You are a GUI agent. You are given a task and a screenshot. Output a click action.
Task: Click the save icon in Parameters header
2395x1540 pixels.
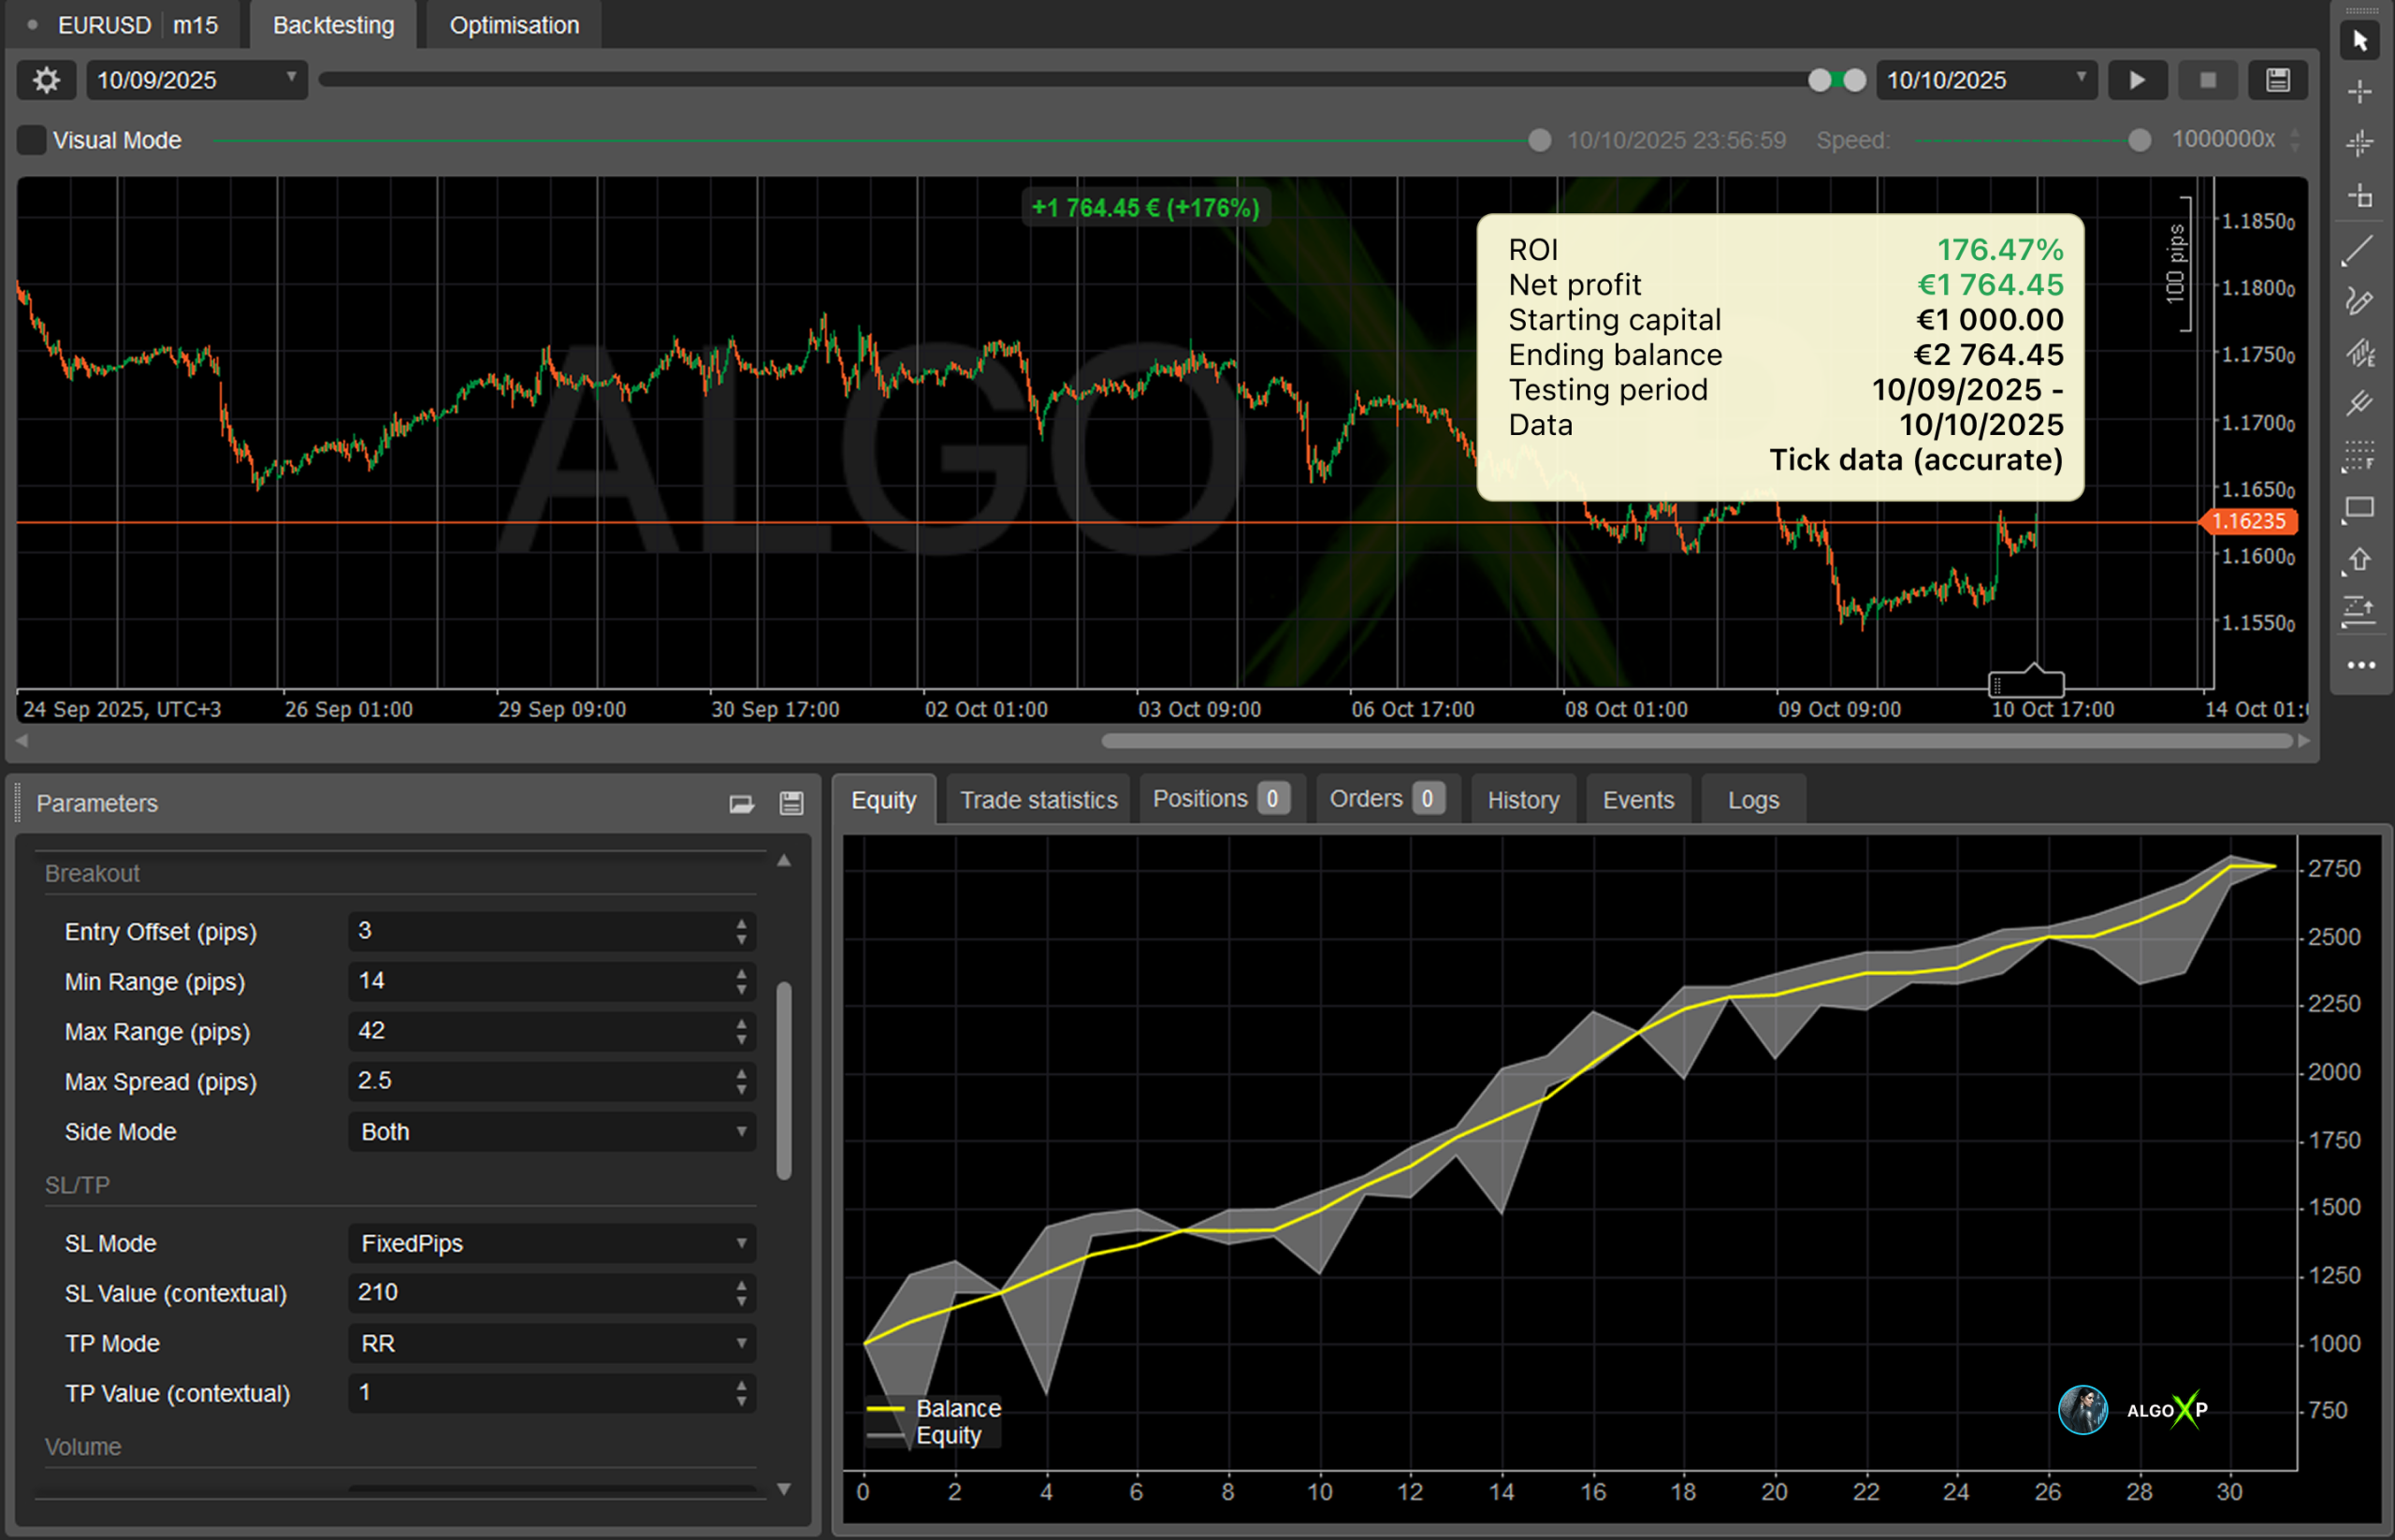[x=791, y=803]
